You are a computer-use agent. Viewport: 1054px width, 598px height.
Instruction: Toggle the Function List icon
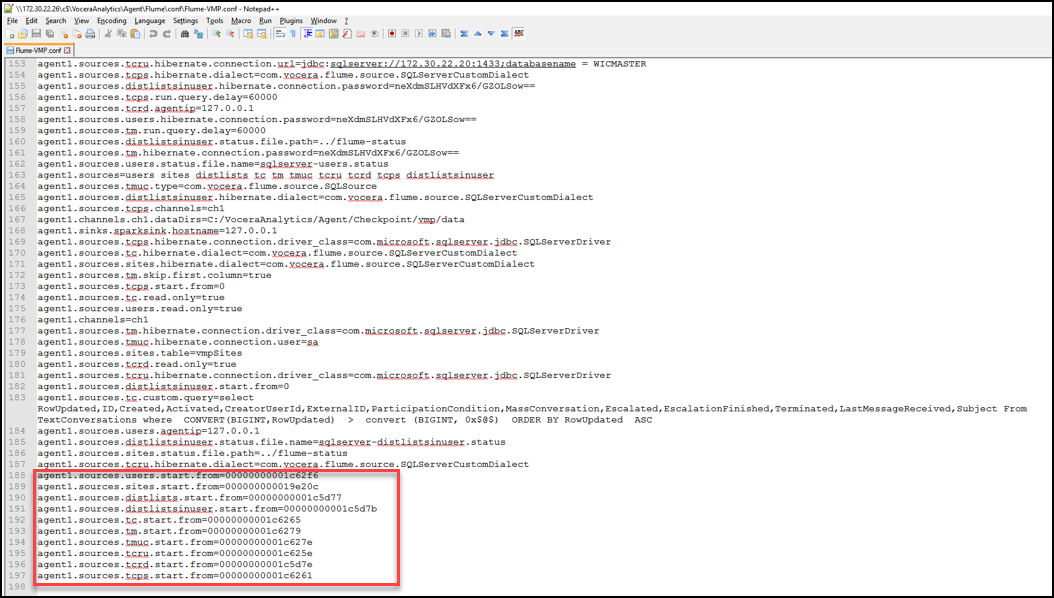coord(346,34)
